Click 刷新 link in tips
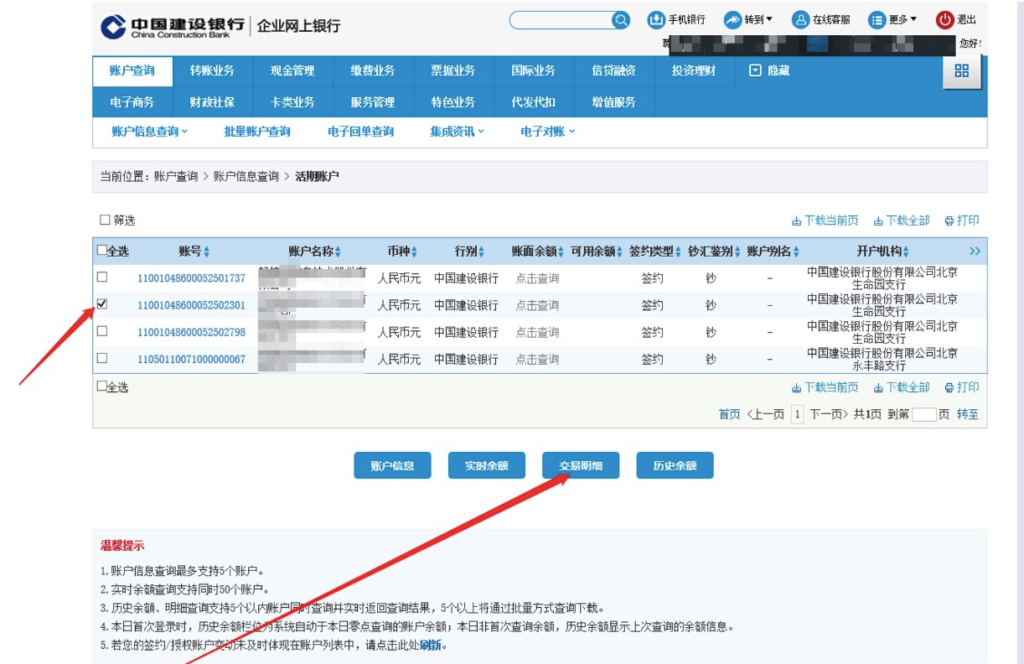 point(431,645)
